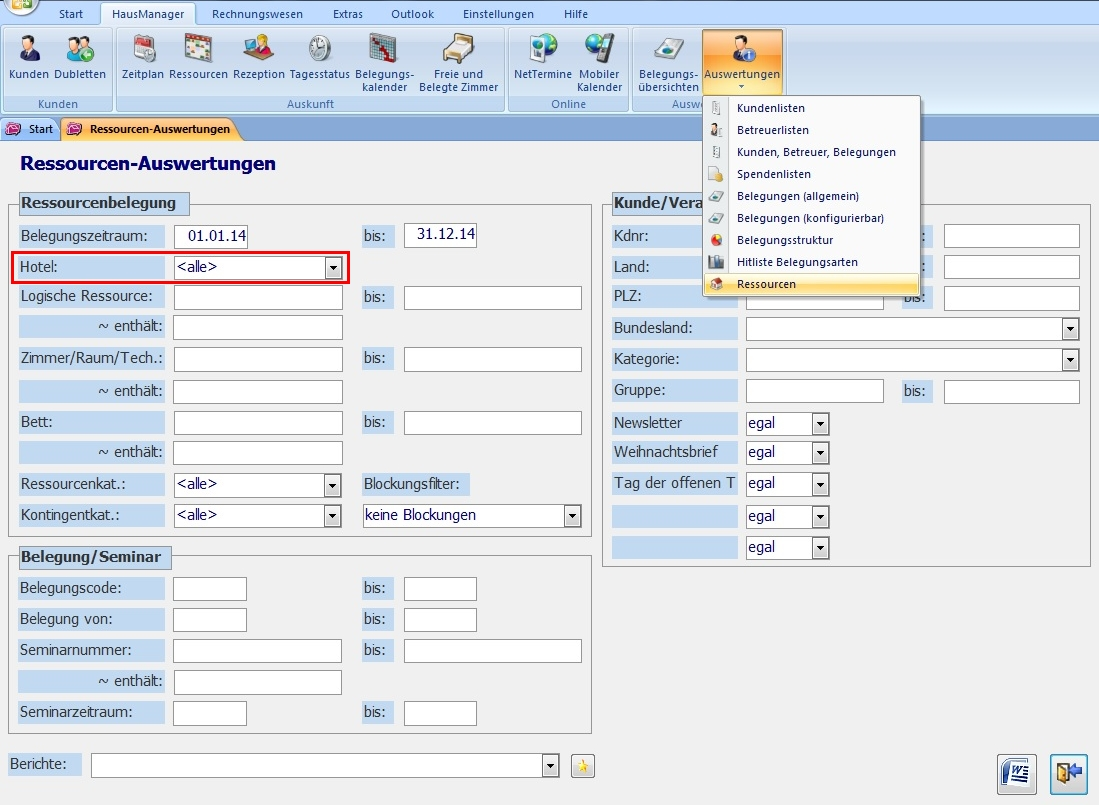Click the Seminarnummer input field
The width and height of the screenshot is (1099, 805).
point(257,651)
